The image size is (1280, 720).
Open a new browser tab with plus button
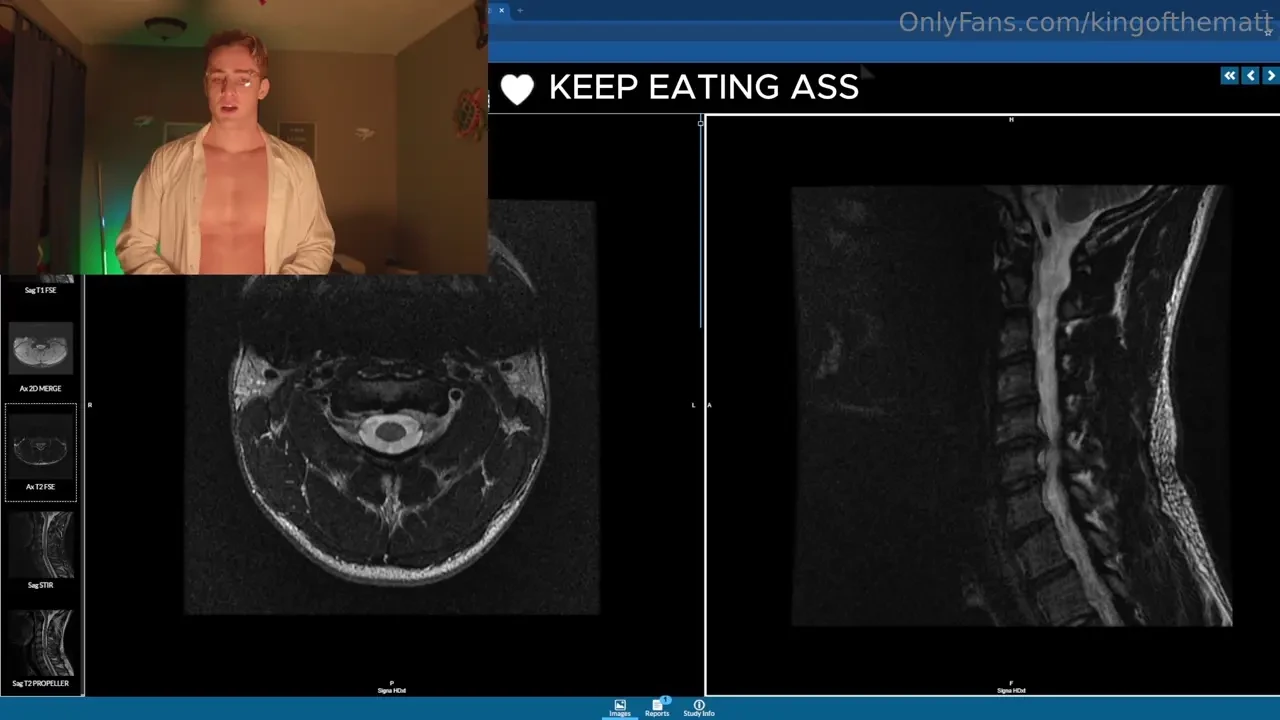click(x=519, y=10)
